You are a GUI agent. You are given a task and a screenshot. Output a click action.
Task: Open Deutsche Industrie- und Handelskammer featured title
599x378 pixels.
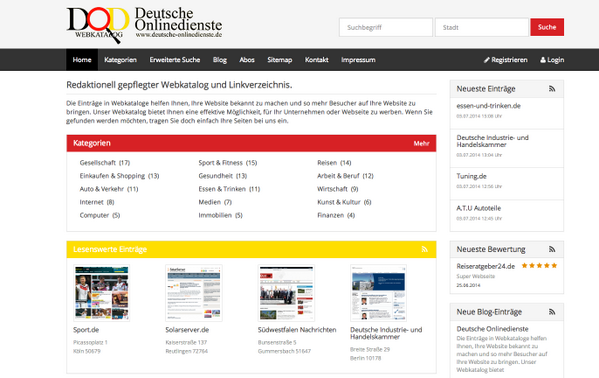[x=386, y=333]
